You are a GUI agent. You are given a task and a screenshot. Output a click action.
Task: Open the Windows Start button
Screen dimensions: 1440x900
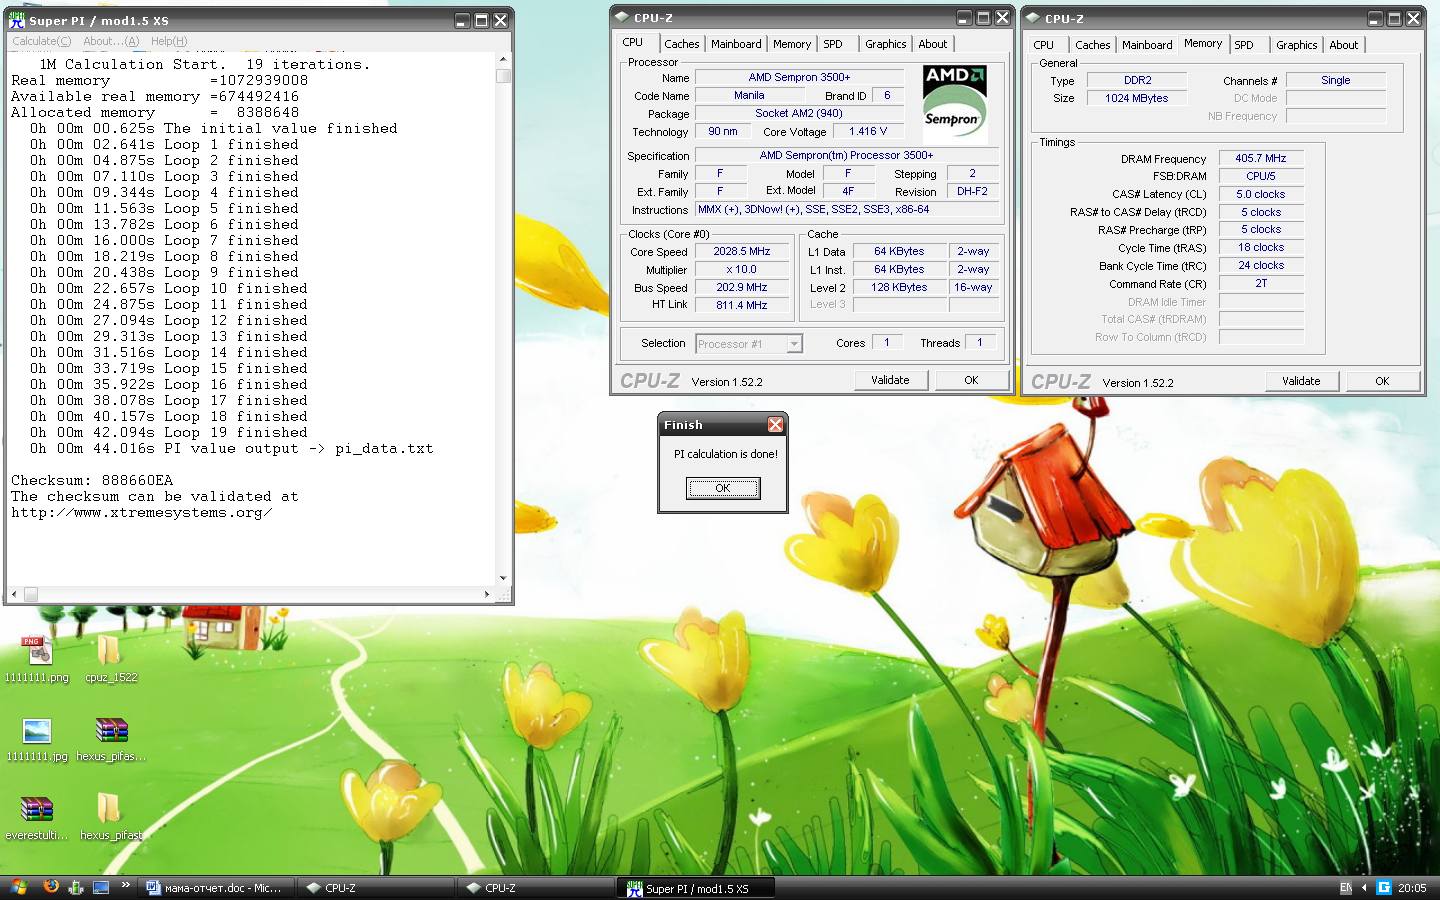(17, 887)
